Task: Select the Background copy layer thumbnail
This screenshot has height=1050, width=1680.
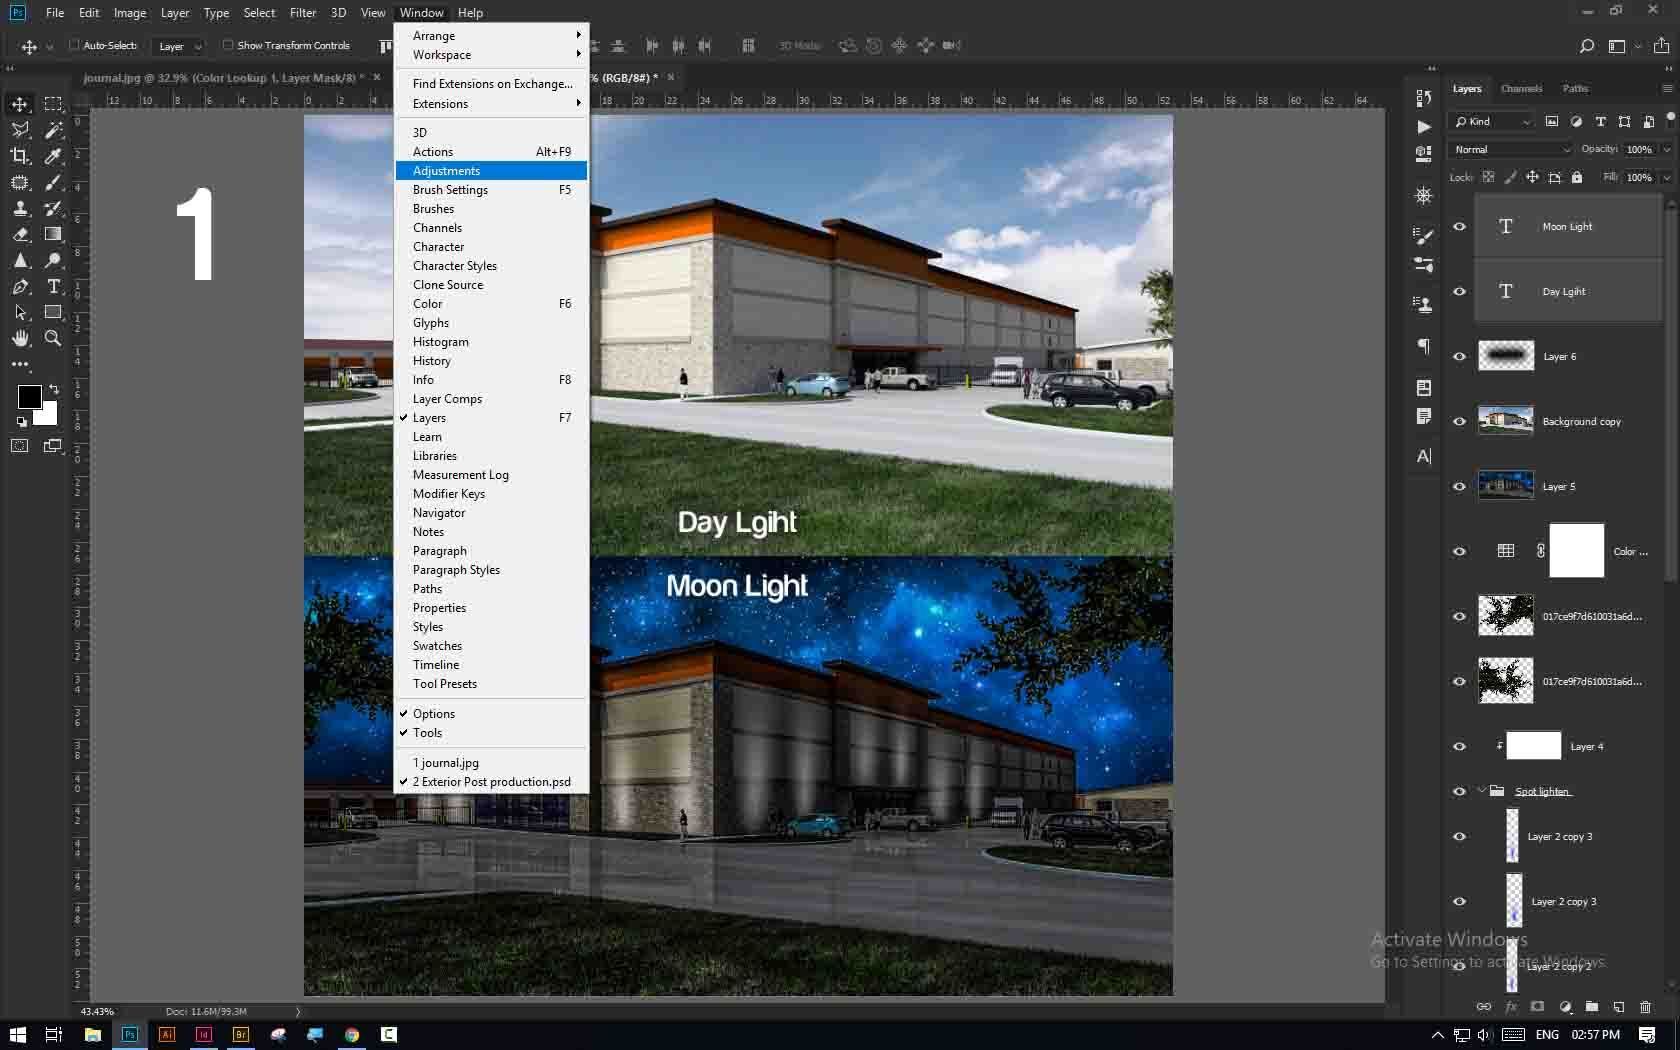Action: tap(1505, 421)
